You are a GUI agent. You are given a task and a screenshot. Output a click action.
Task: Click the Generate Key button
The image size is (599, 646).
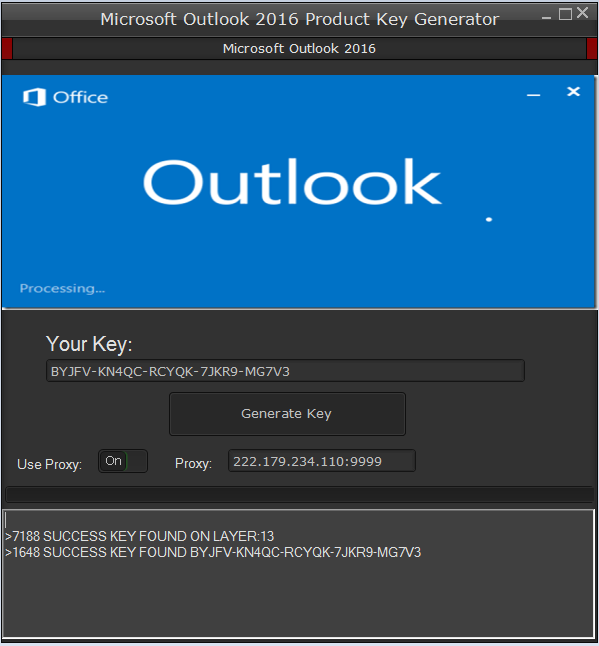click(x=287, y=414)
